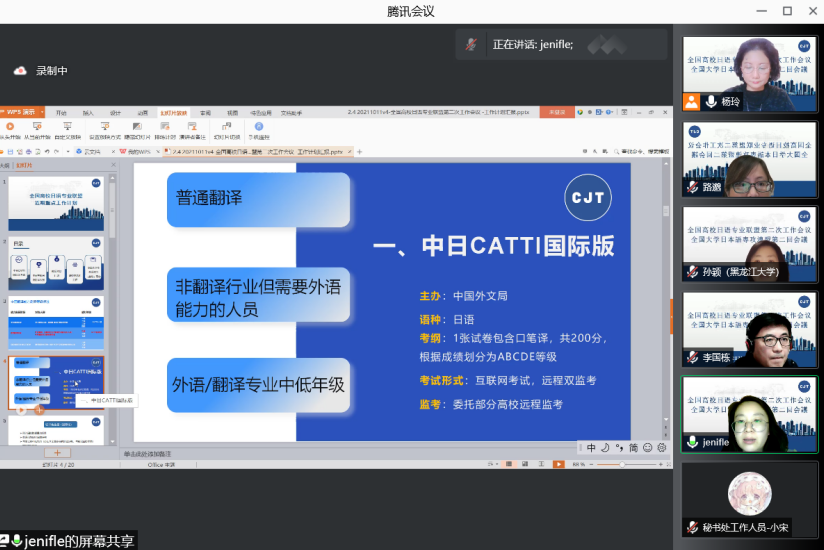Click zoom out minus button in status bar

[x=591, y=464]
